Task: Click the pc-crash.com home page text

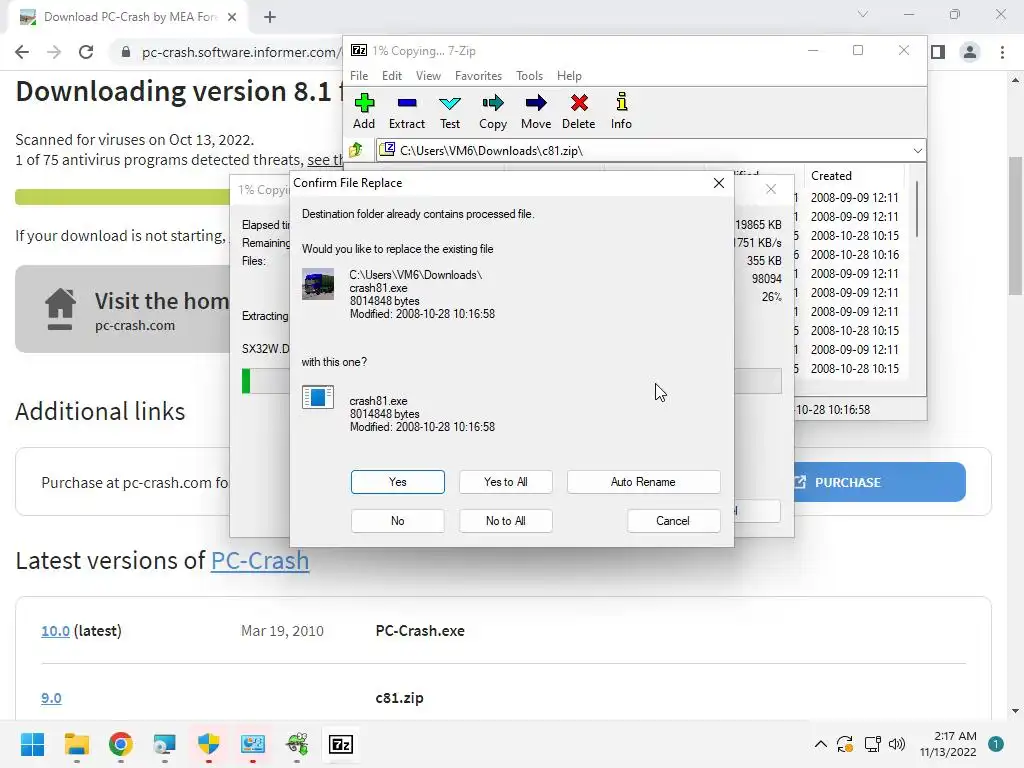Action: pos(135,325)
